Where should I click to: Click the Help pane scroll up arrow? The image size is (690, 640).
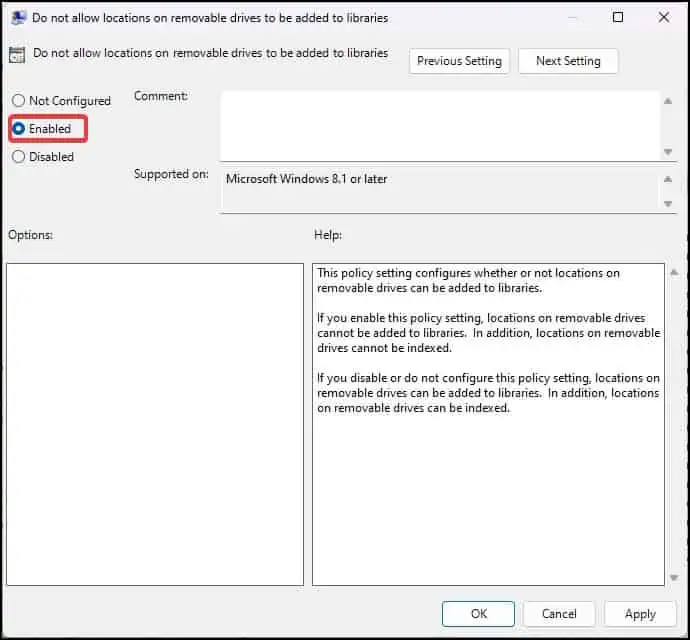[x=674, y=272]
